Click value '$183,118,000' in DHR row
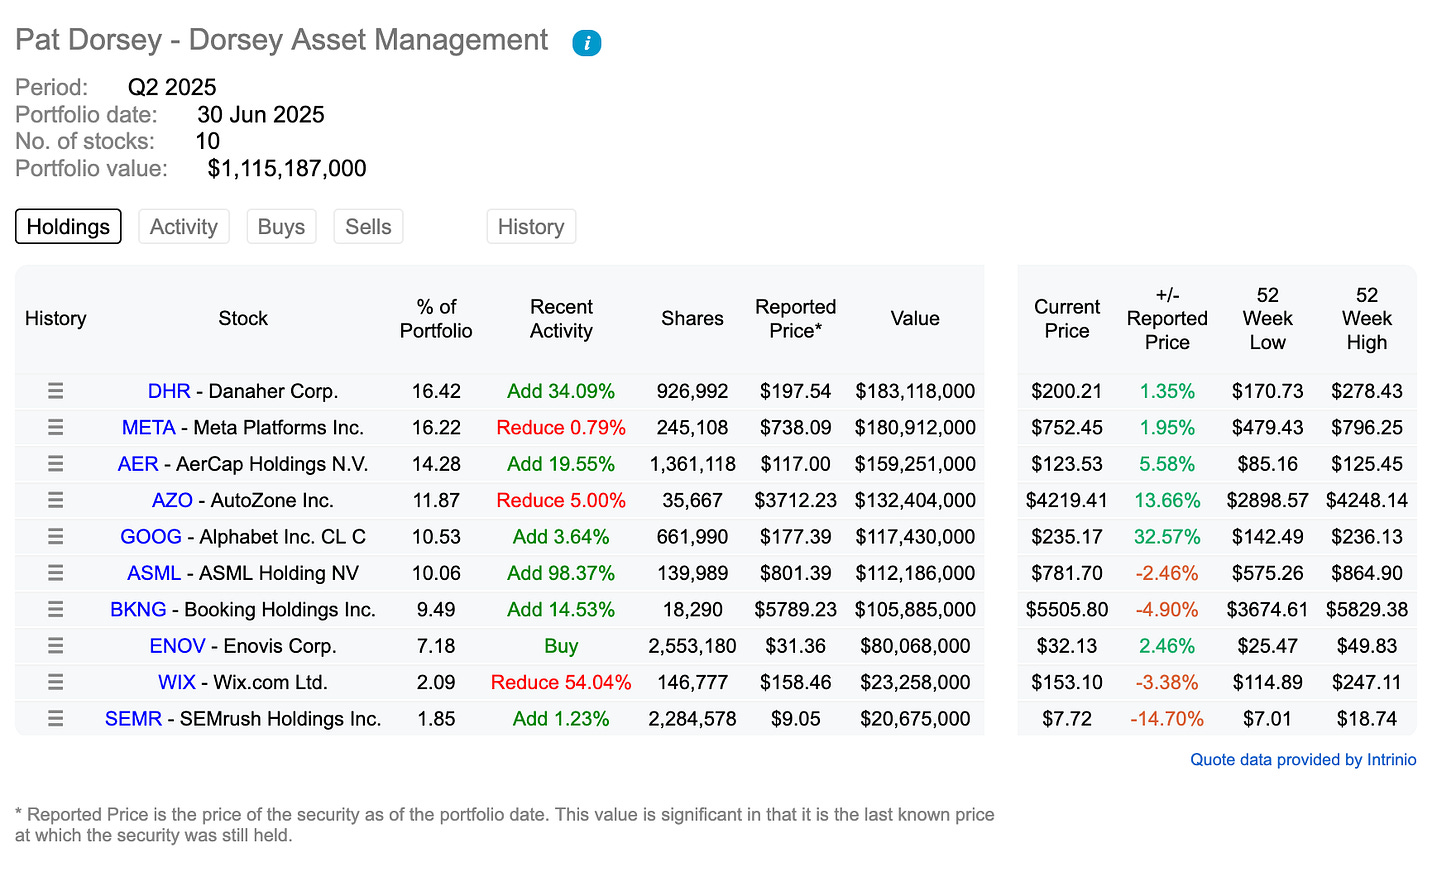Screen dimensions: 1456x872 (x=915, y=391)
